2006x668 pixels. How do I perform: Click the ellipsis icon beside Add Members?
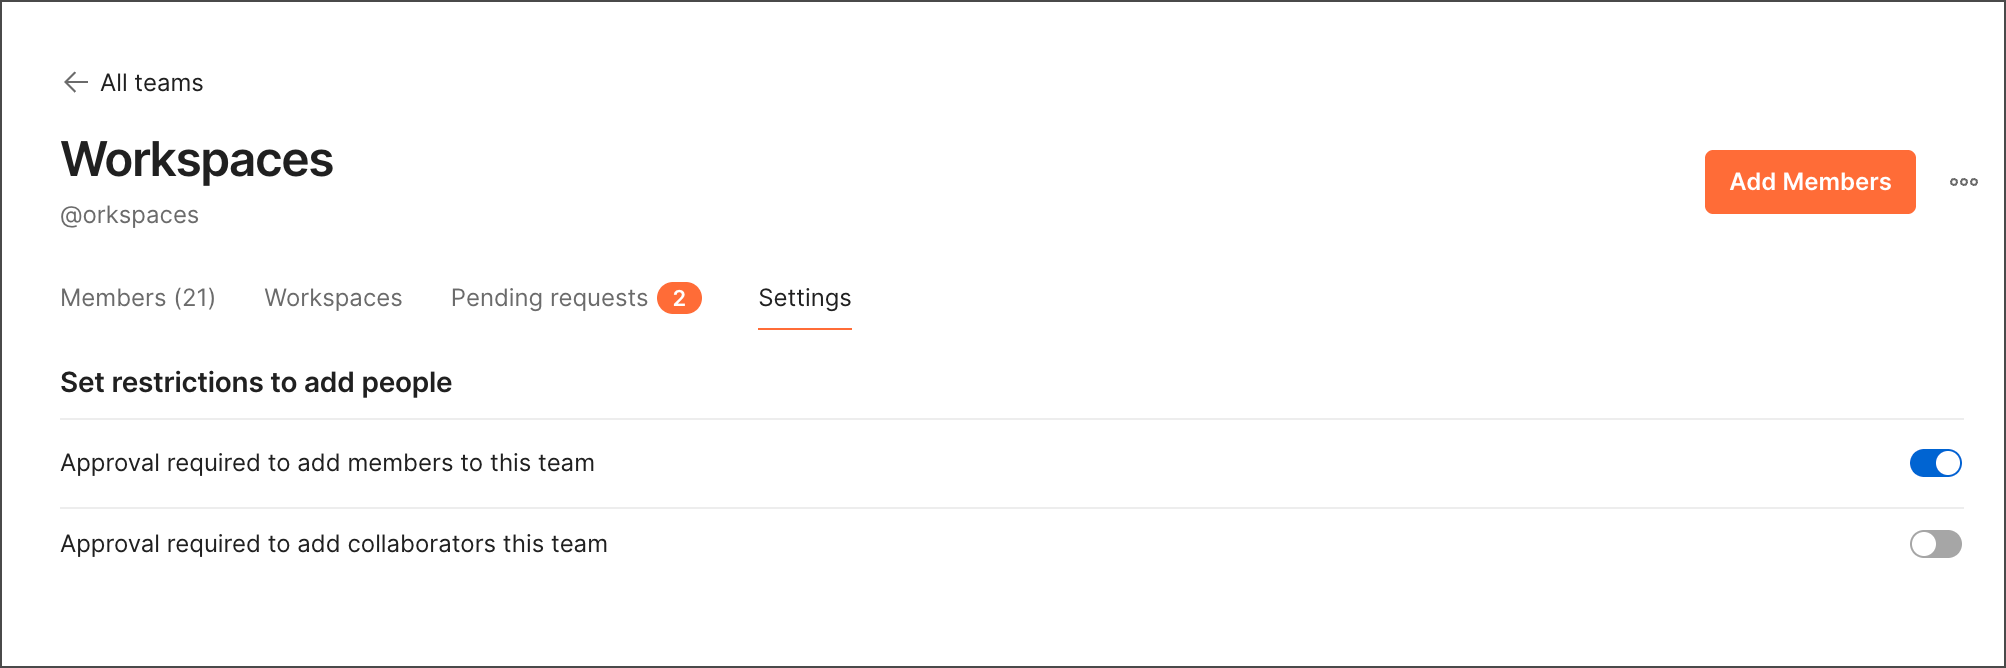point(1963,181)
